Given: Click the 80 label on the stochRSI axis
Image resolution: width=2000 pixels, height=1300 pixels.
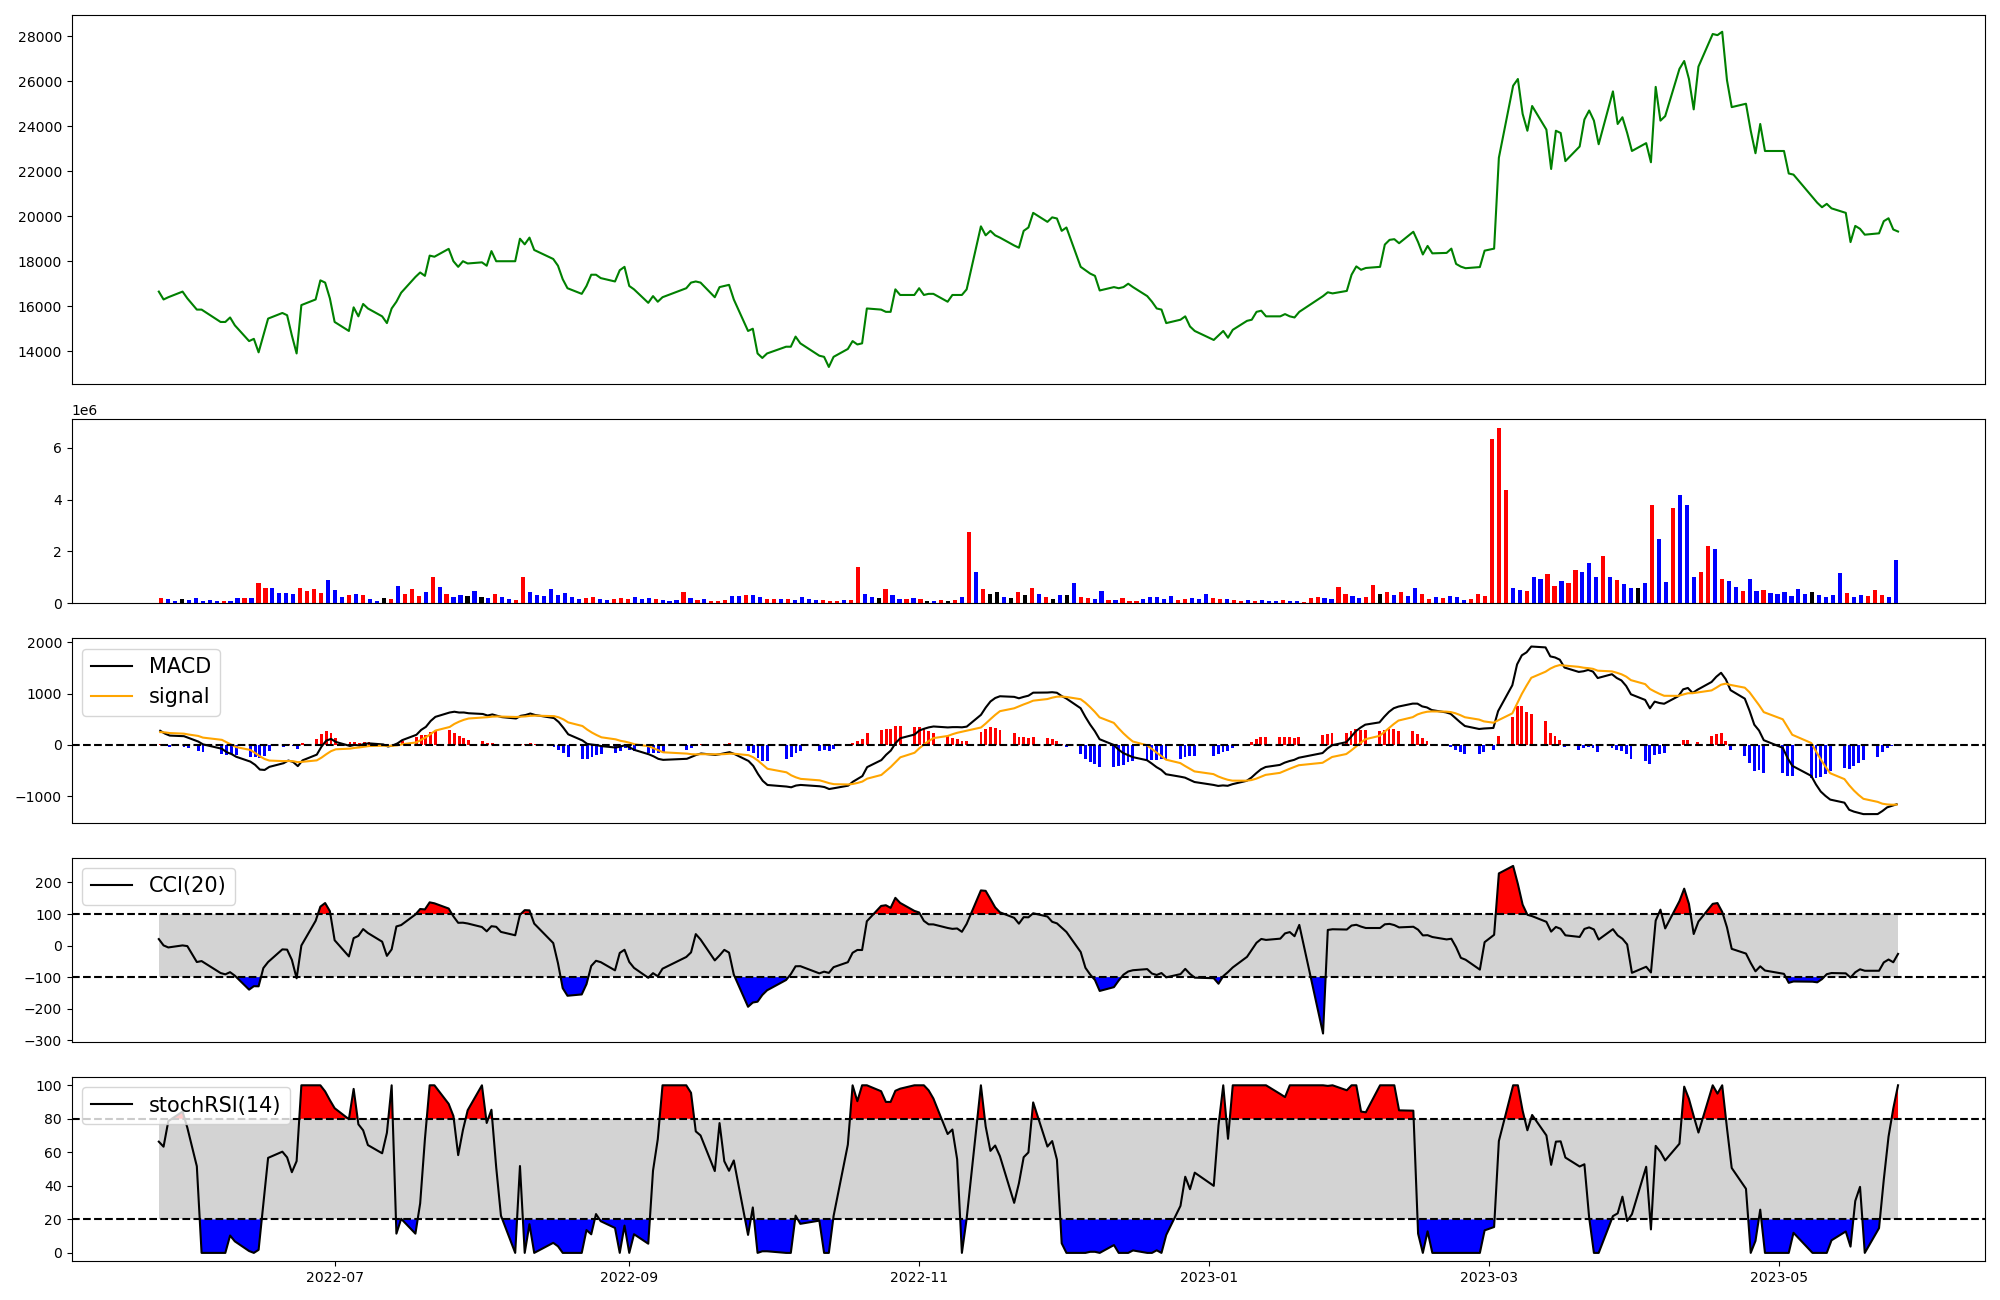Looking at the screenshot, I should pyautogui.click(x=53, y=1120).
